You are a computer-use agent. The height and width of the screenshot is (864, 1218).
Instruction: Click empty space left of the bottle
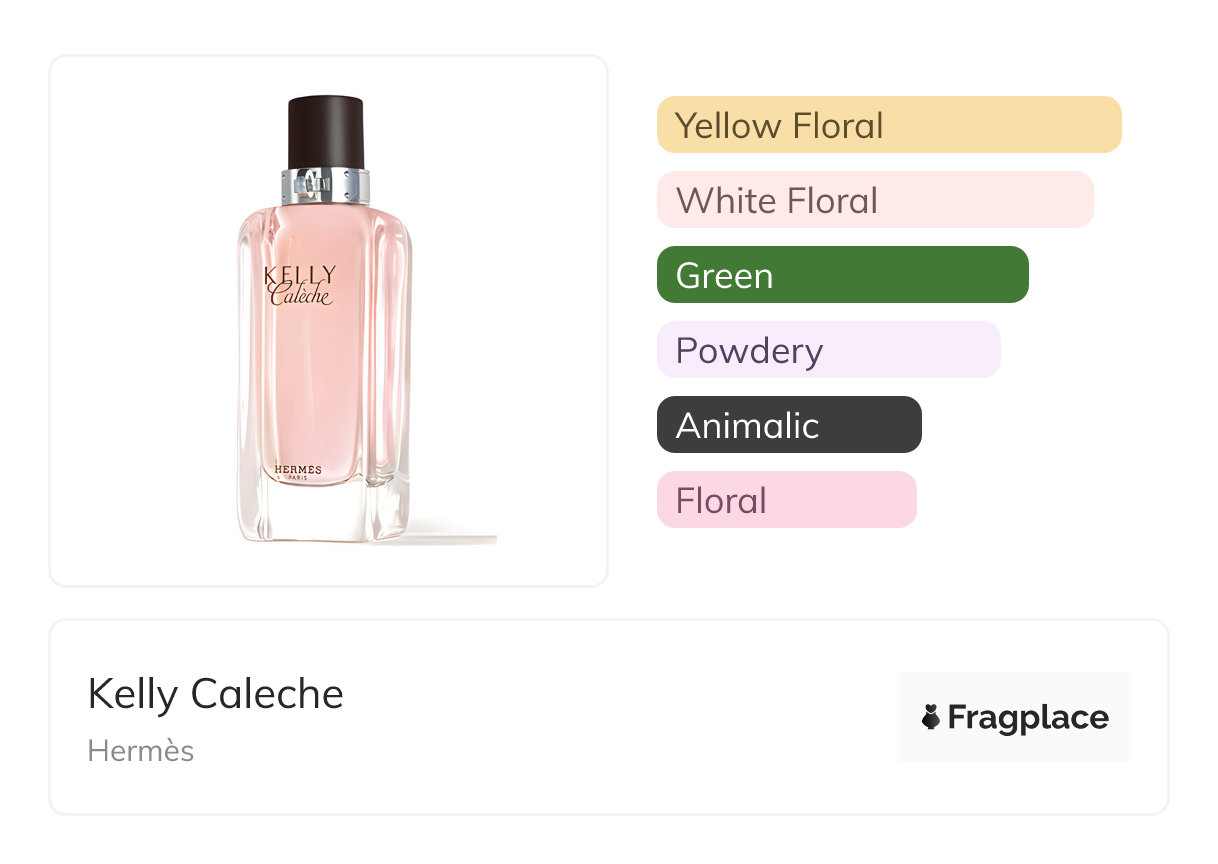point(140,320)
